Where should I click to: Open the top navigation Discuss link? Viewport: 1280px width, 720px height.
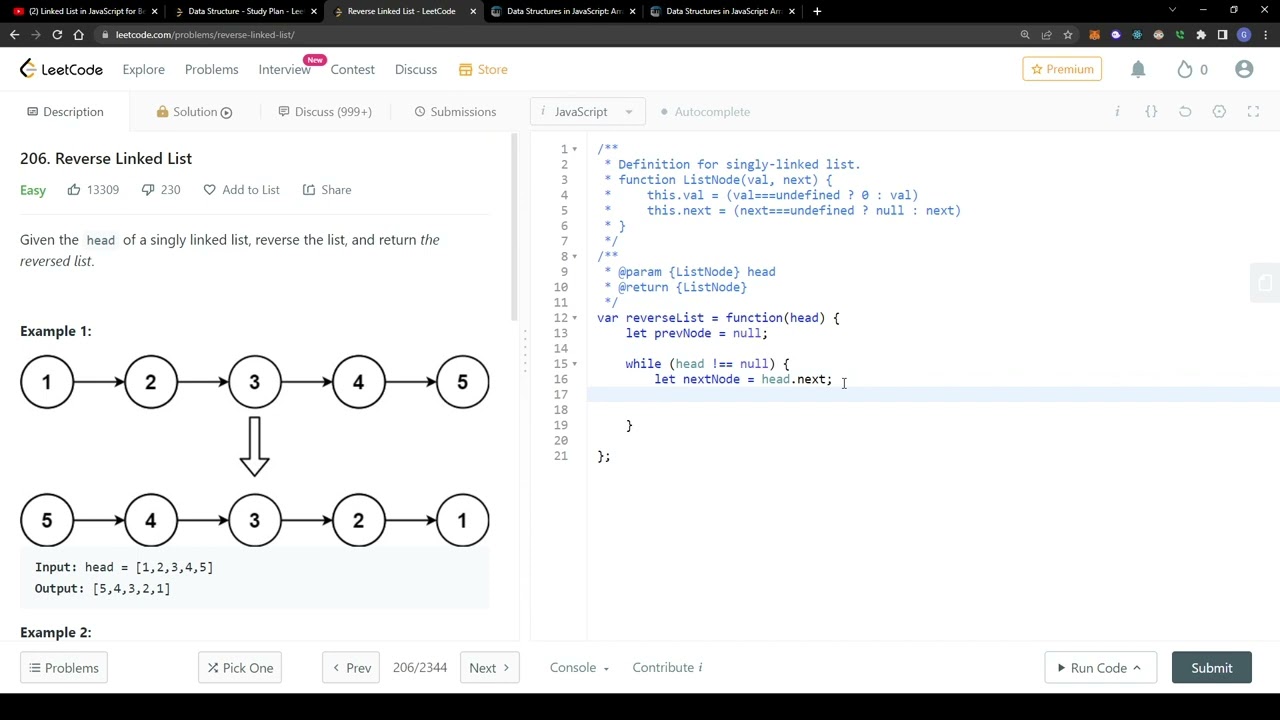pyautogui.click(x=415, y=69)
